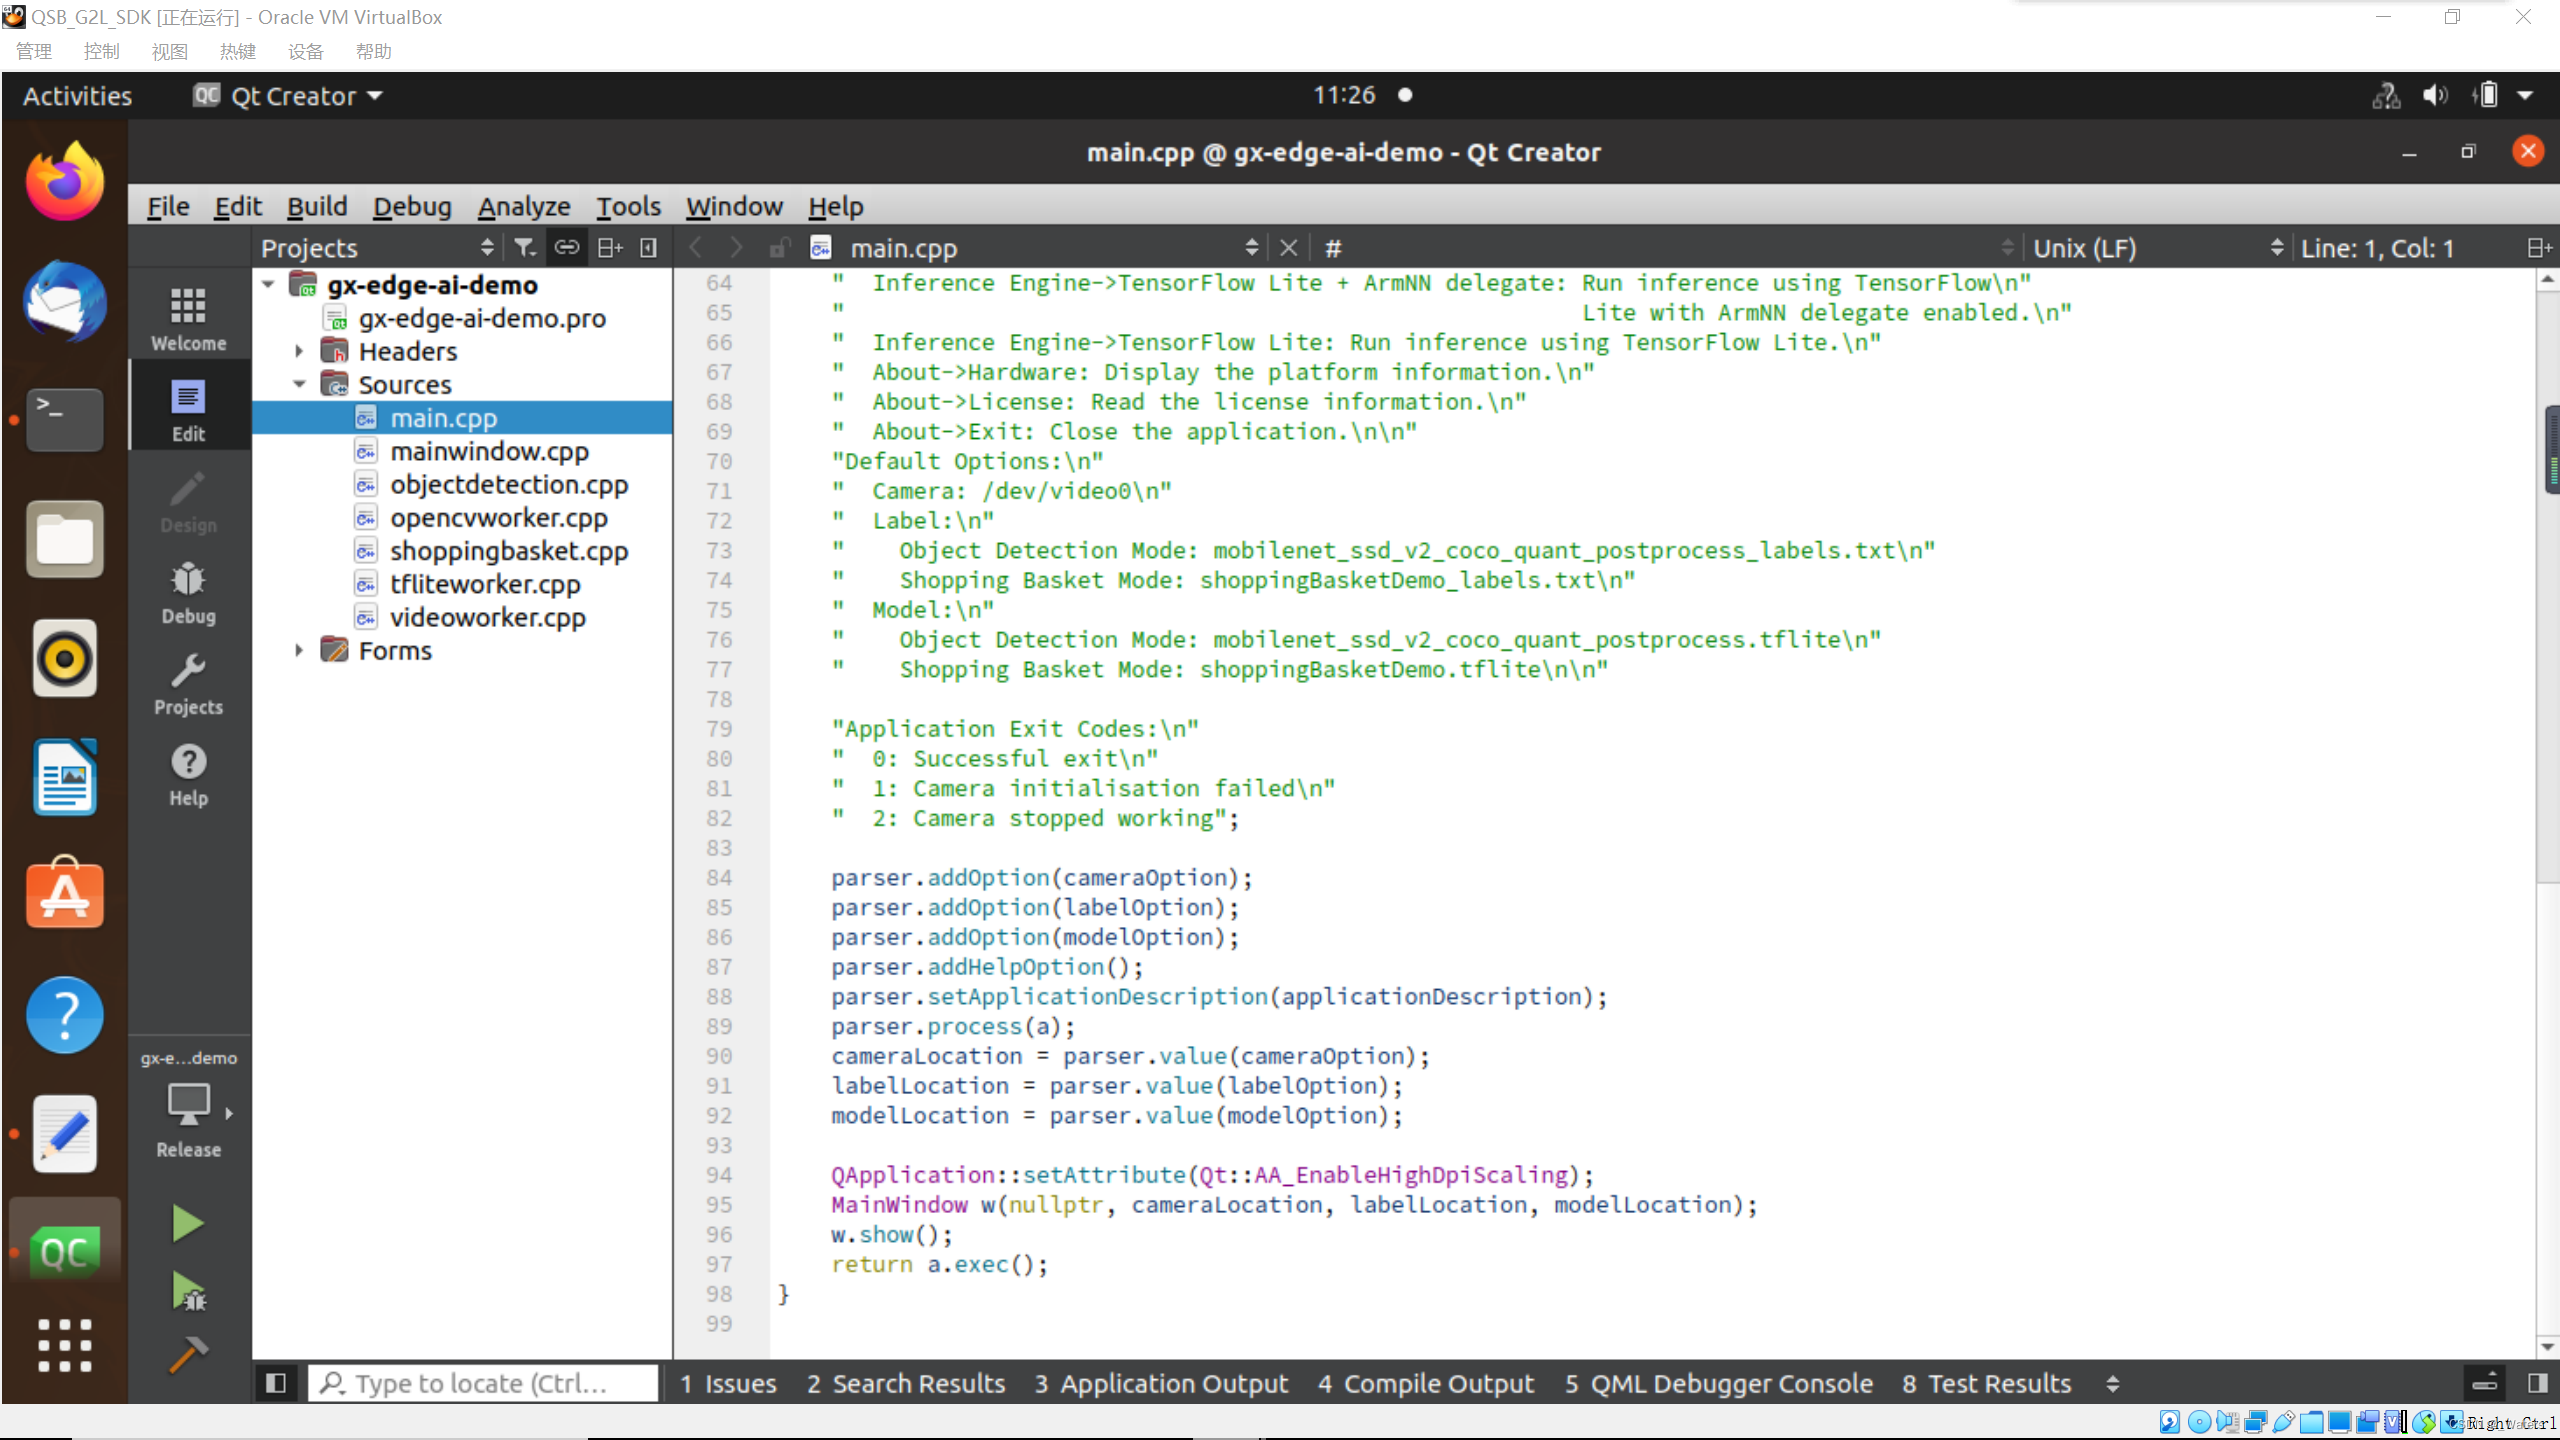
Task: Click the Help icon in sidebar
Action: point(188,774)
